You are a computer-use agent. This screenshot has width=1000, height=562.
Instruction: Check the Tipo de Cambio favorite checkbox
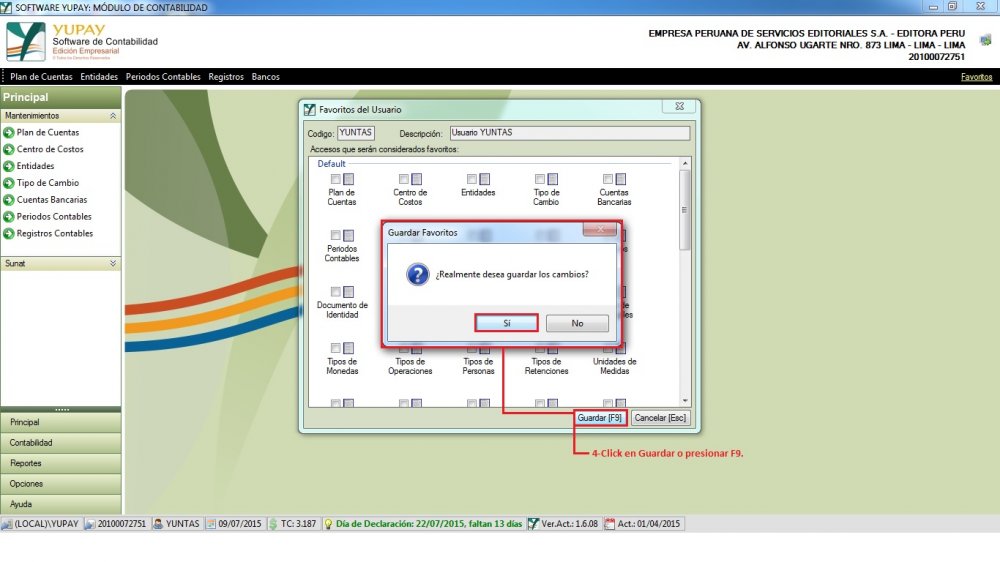coord(540,179)
